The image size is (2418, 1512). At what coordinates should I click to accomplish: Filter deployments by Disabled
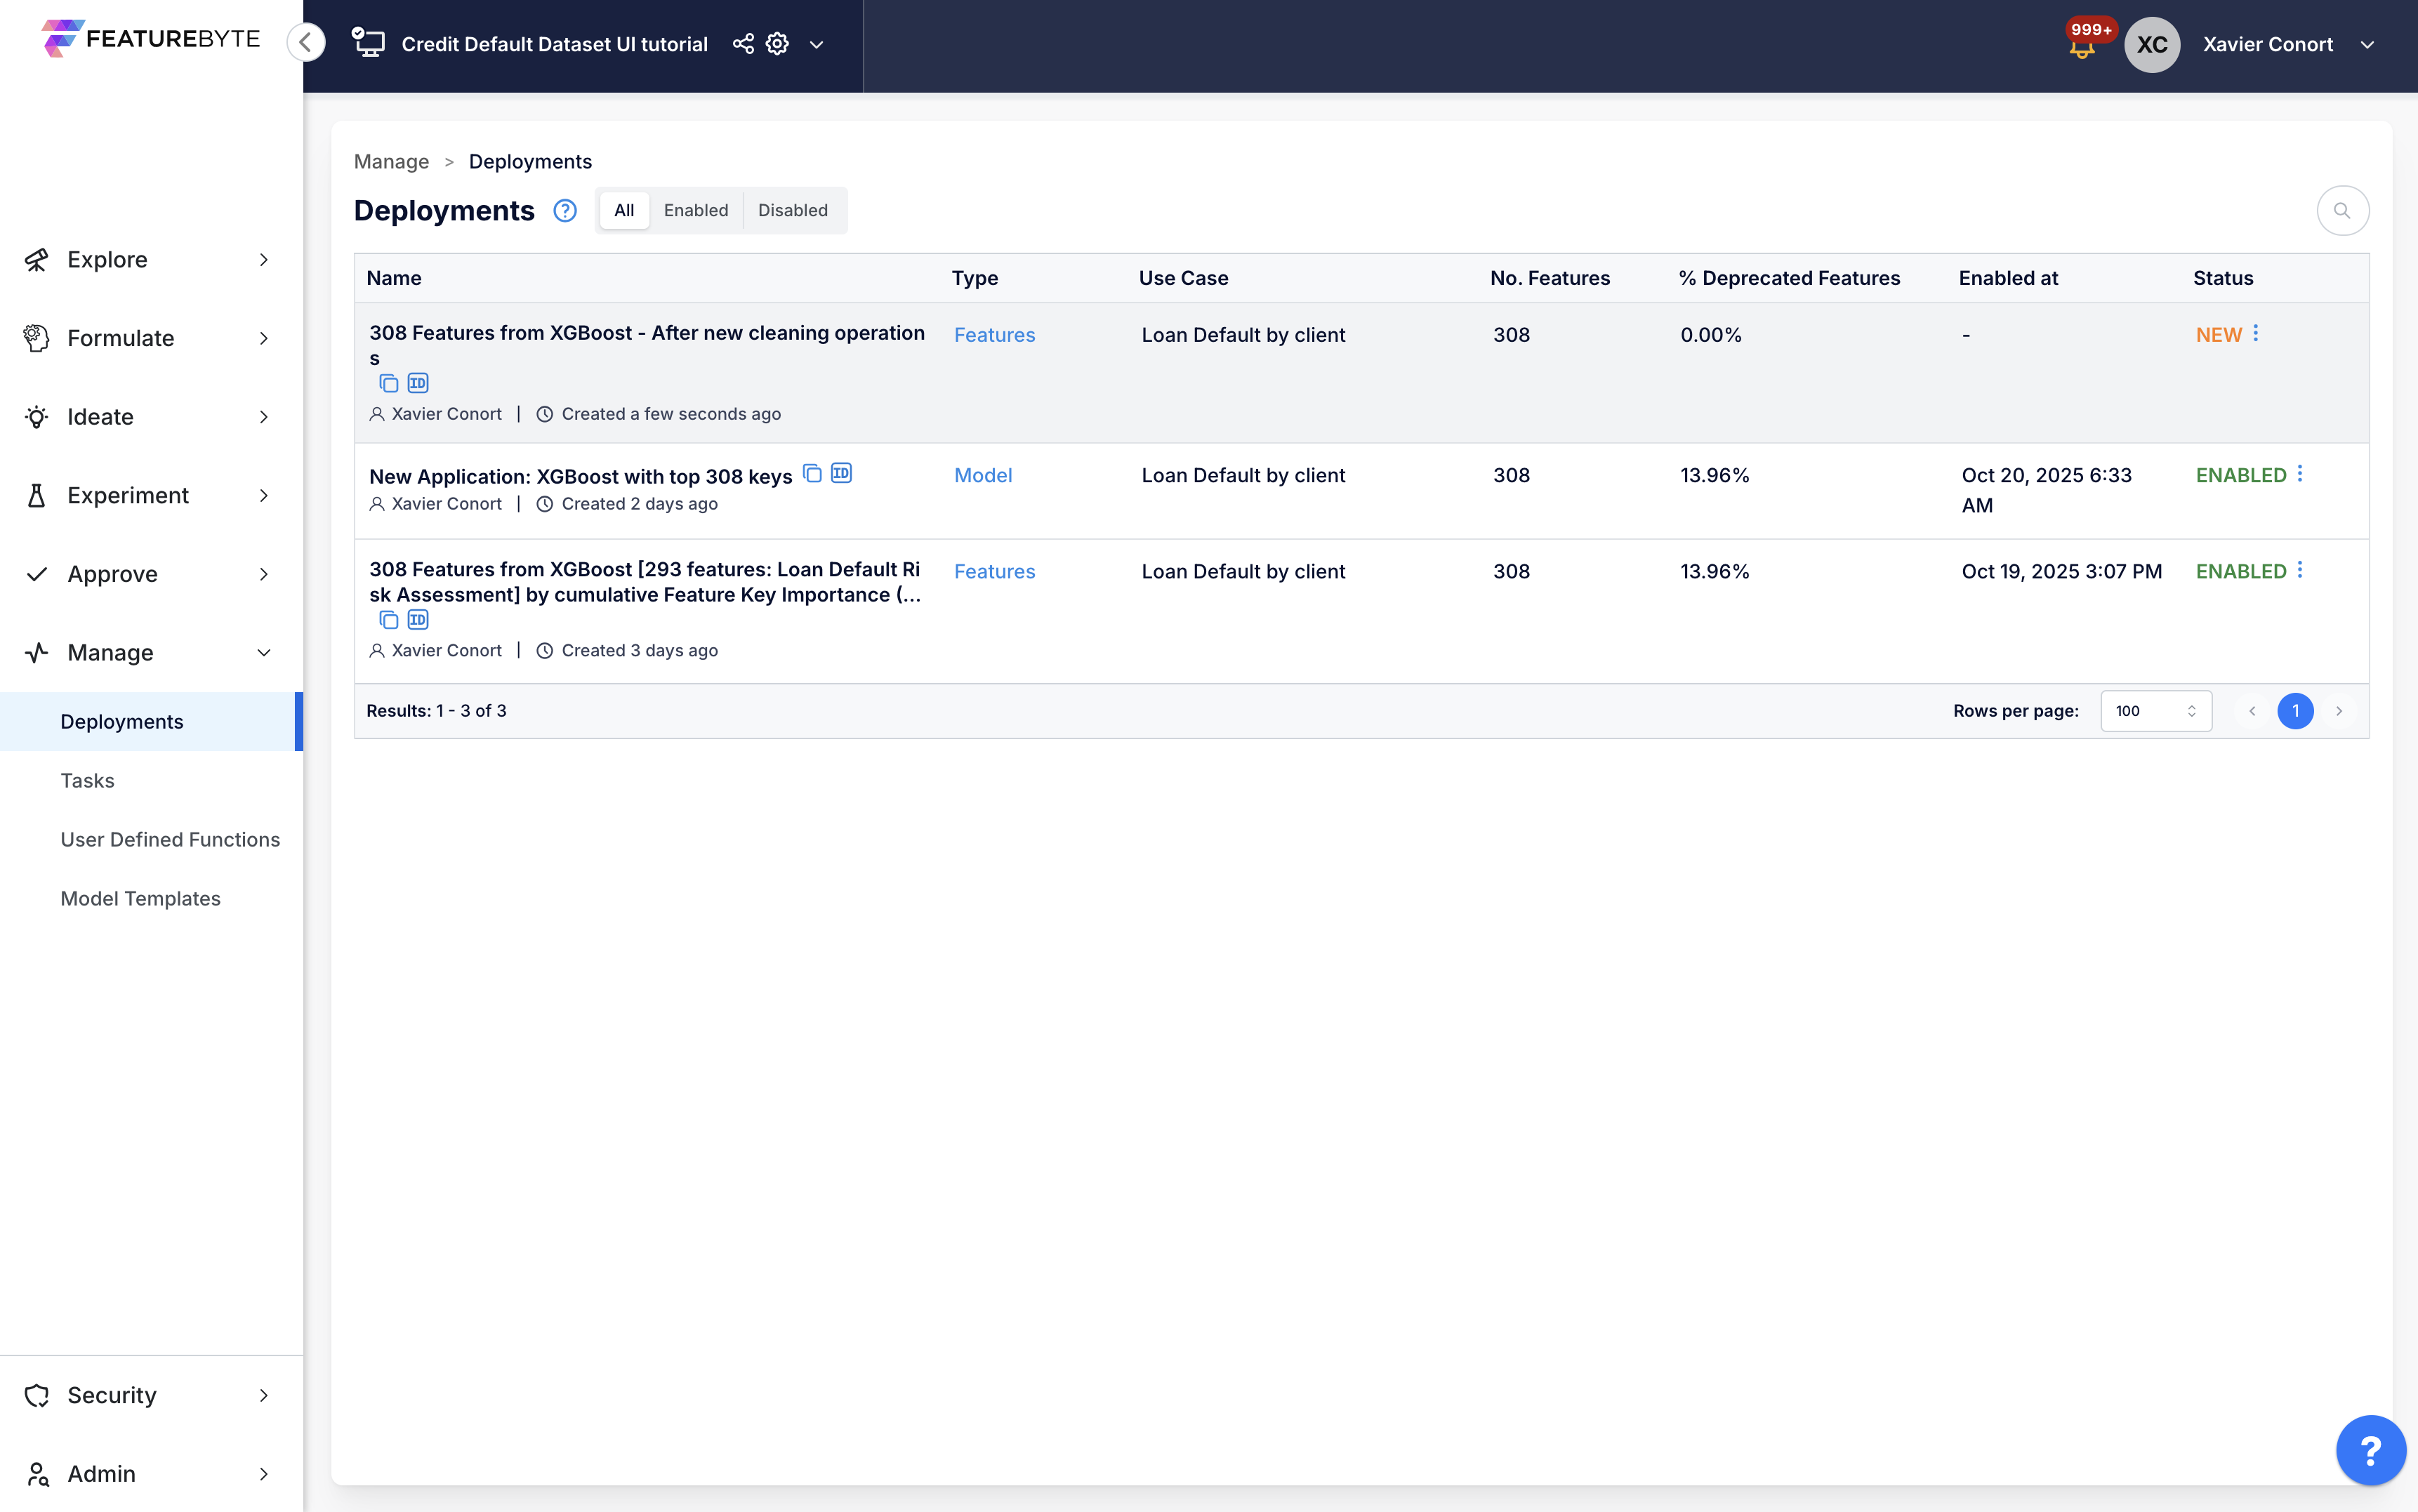point(792,211)
